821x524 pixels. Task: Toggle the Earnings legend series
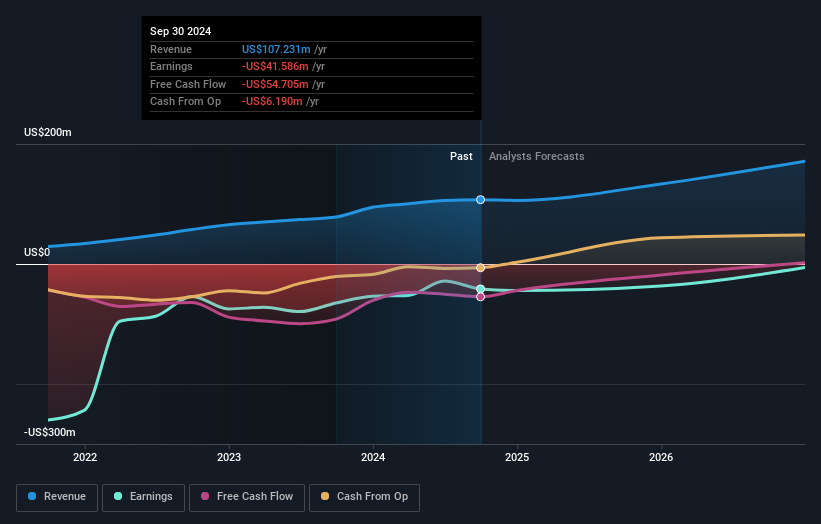tap(143, 497)
